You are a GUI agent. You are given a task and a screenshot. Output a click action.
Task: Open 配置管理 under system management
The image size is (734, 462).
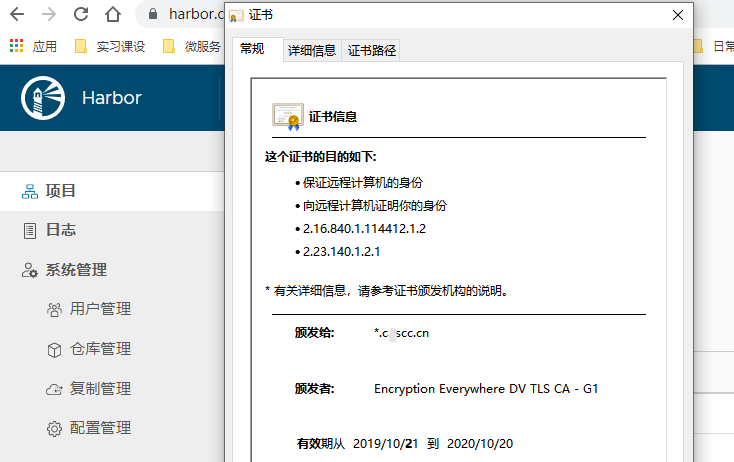pos(100,428)
